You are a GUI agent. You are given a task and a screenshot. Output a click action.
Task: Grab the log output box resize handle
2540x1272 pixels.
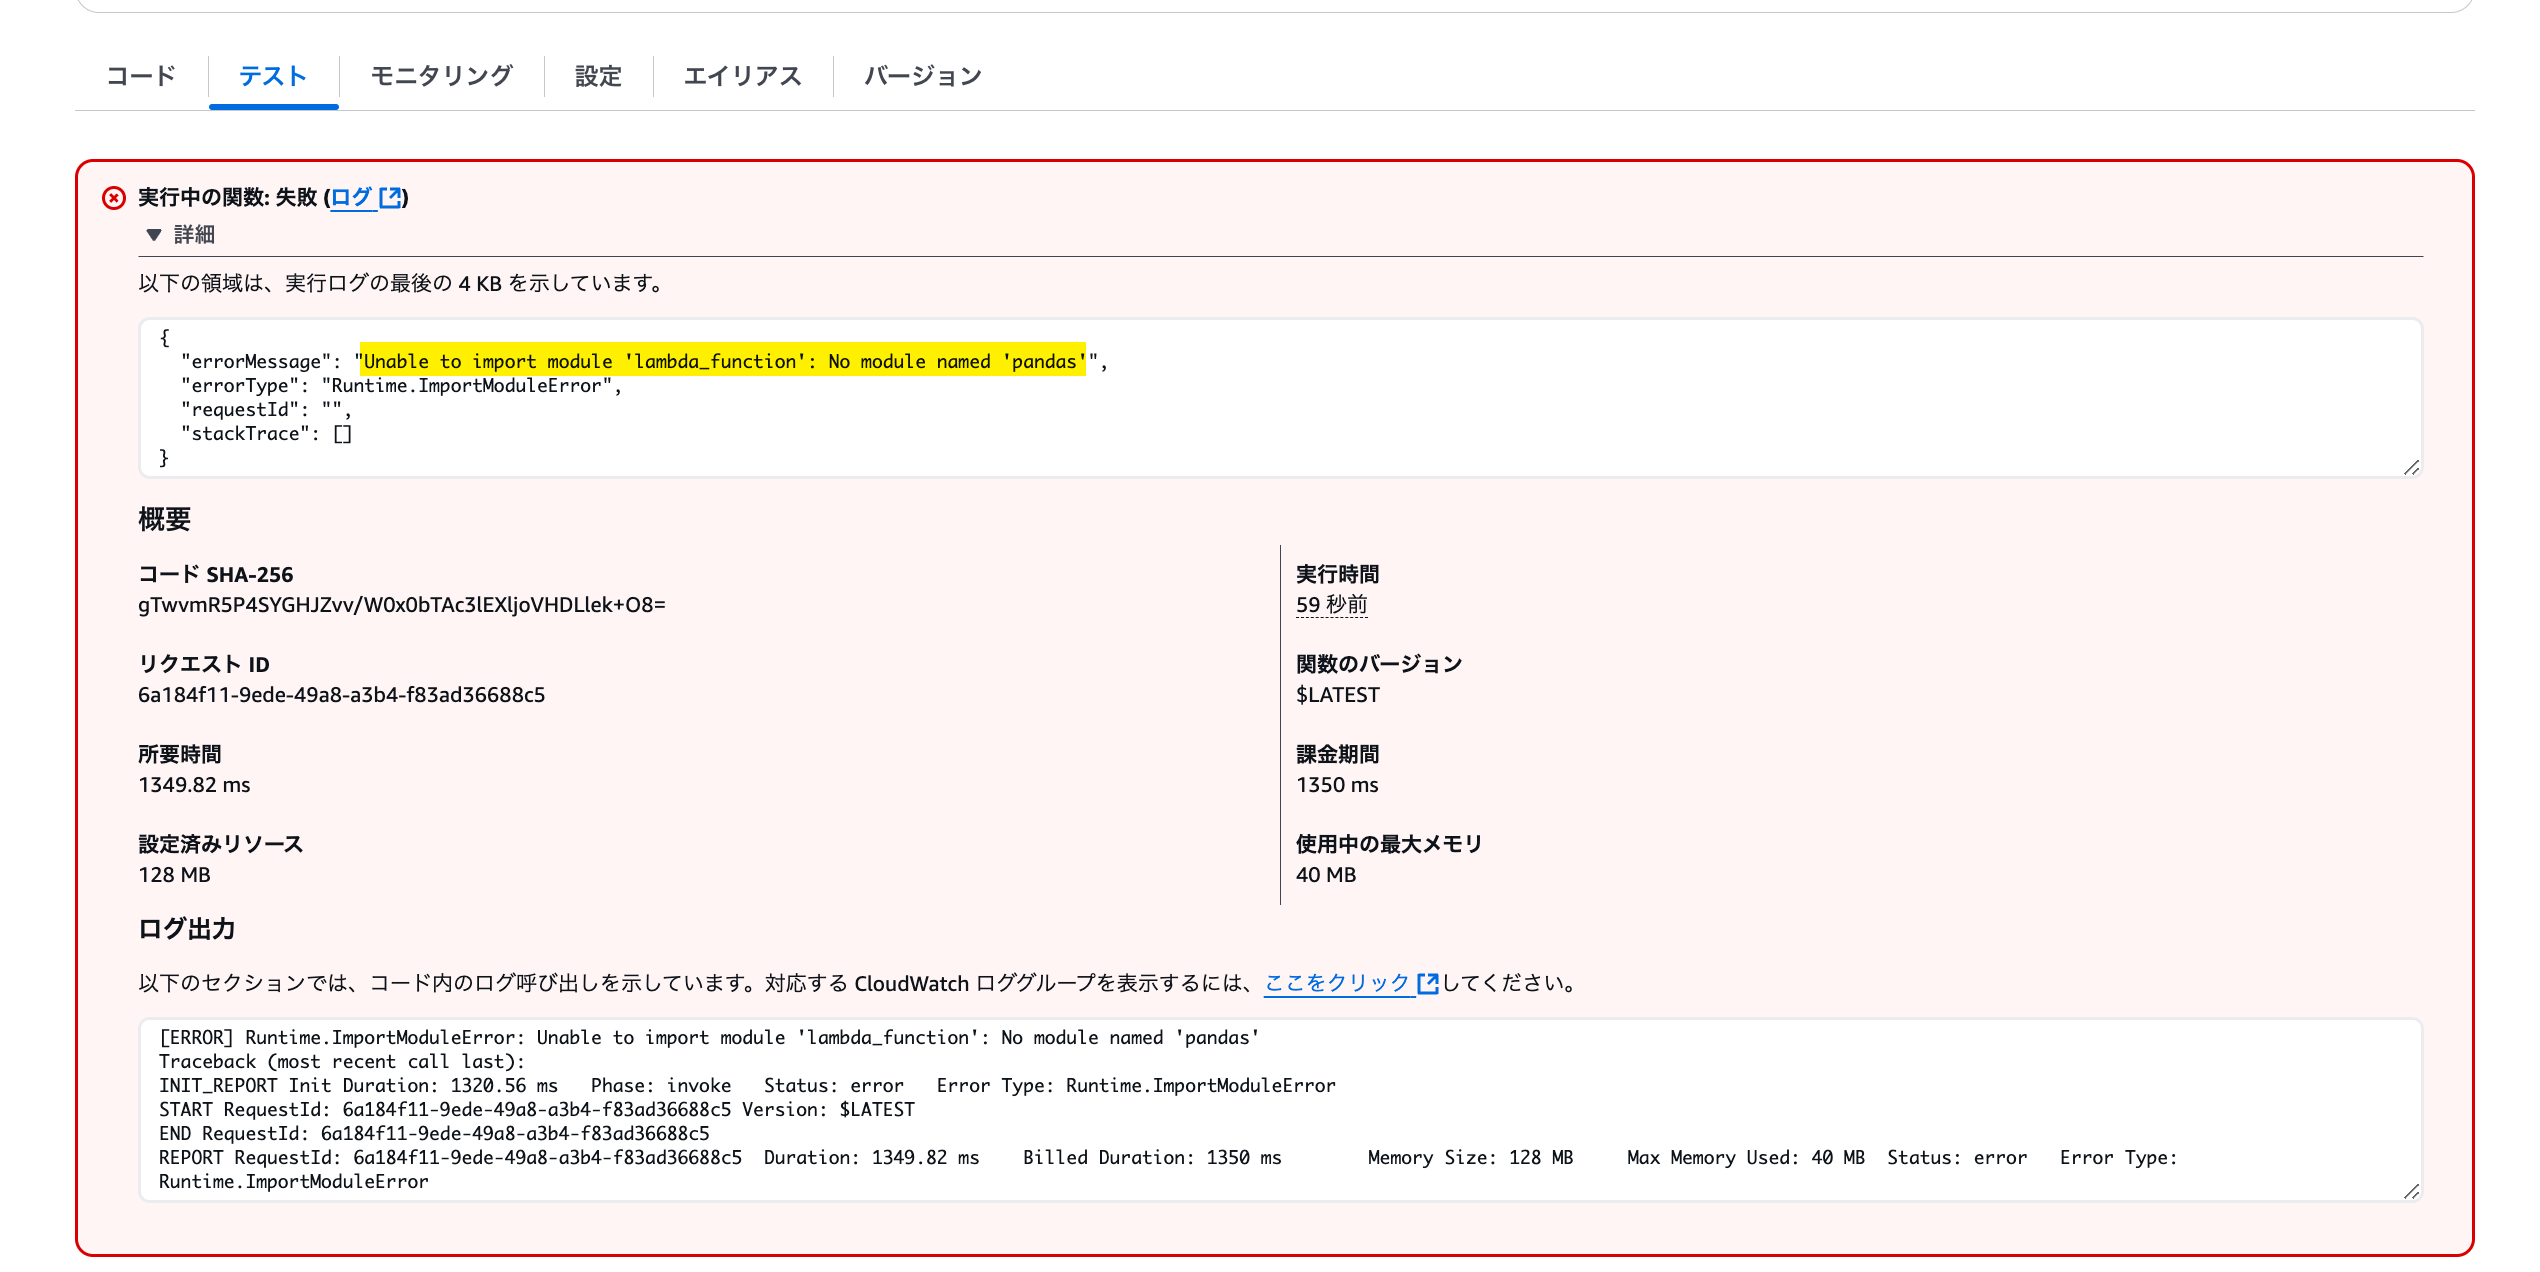[x=2411, y=1191]
